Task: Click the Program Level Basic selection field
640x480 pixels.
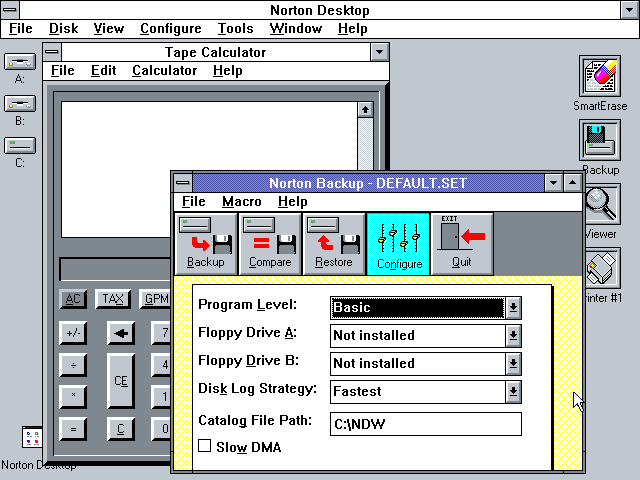Action: [x=418, y=307]
